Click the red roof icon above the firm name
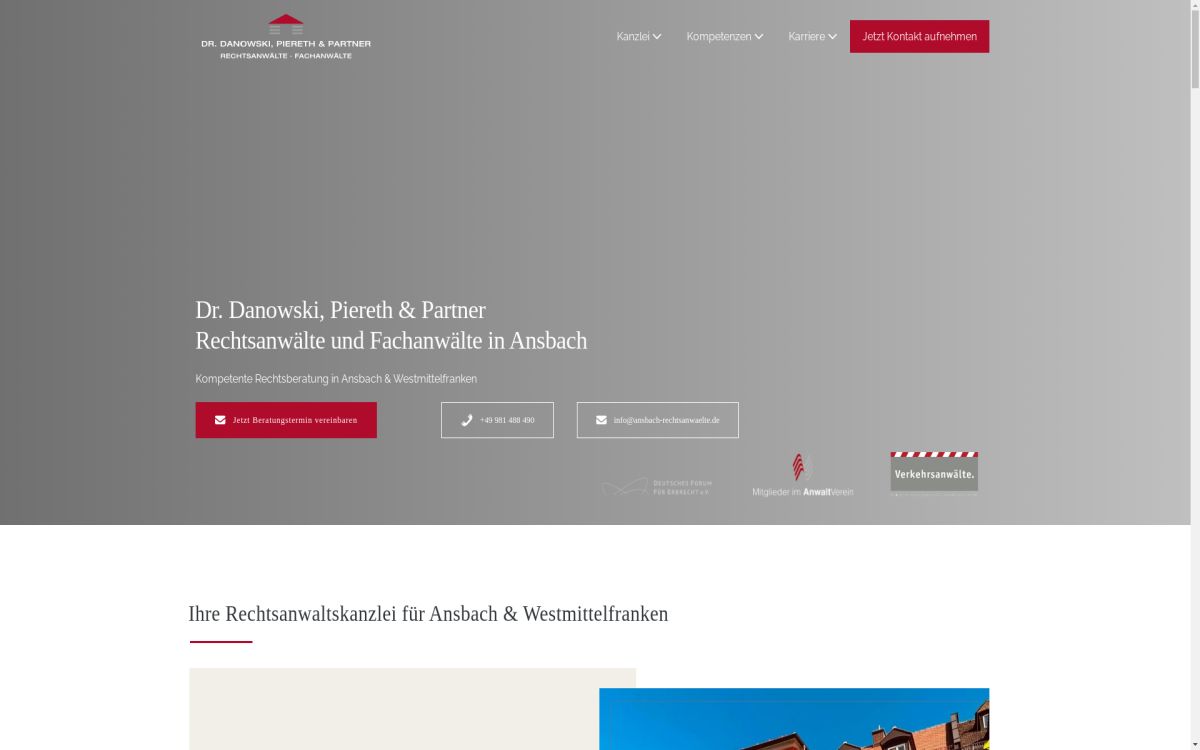 [286, 18]
